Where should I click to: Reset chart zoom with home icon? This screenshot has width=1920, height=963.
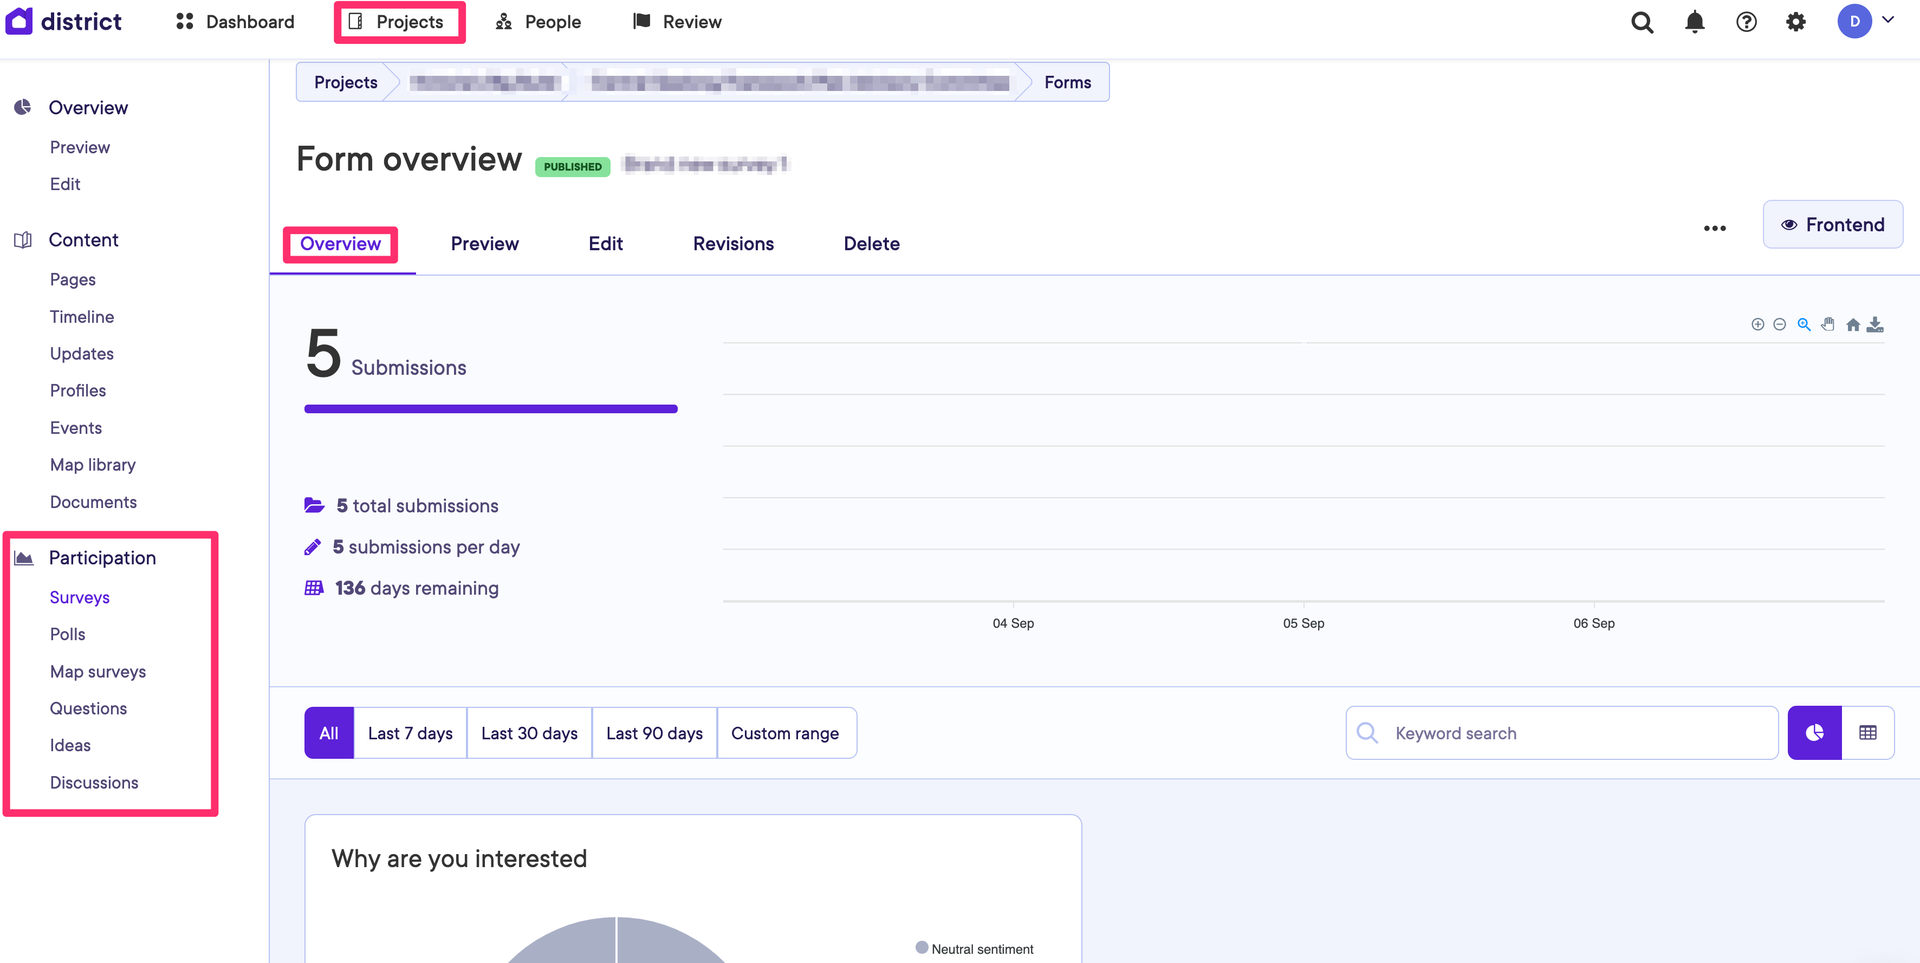click(1853, 325)
